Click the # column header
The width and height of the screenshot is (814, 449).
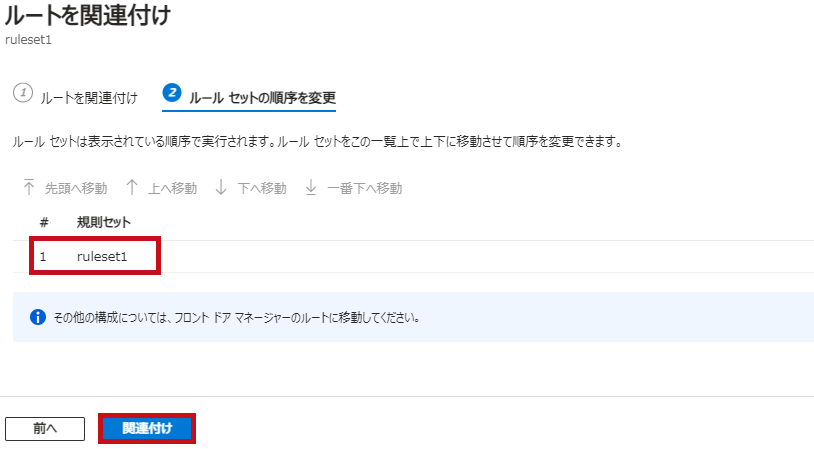pos(44,222)
